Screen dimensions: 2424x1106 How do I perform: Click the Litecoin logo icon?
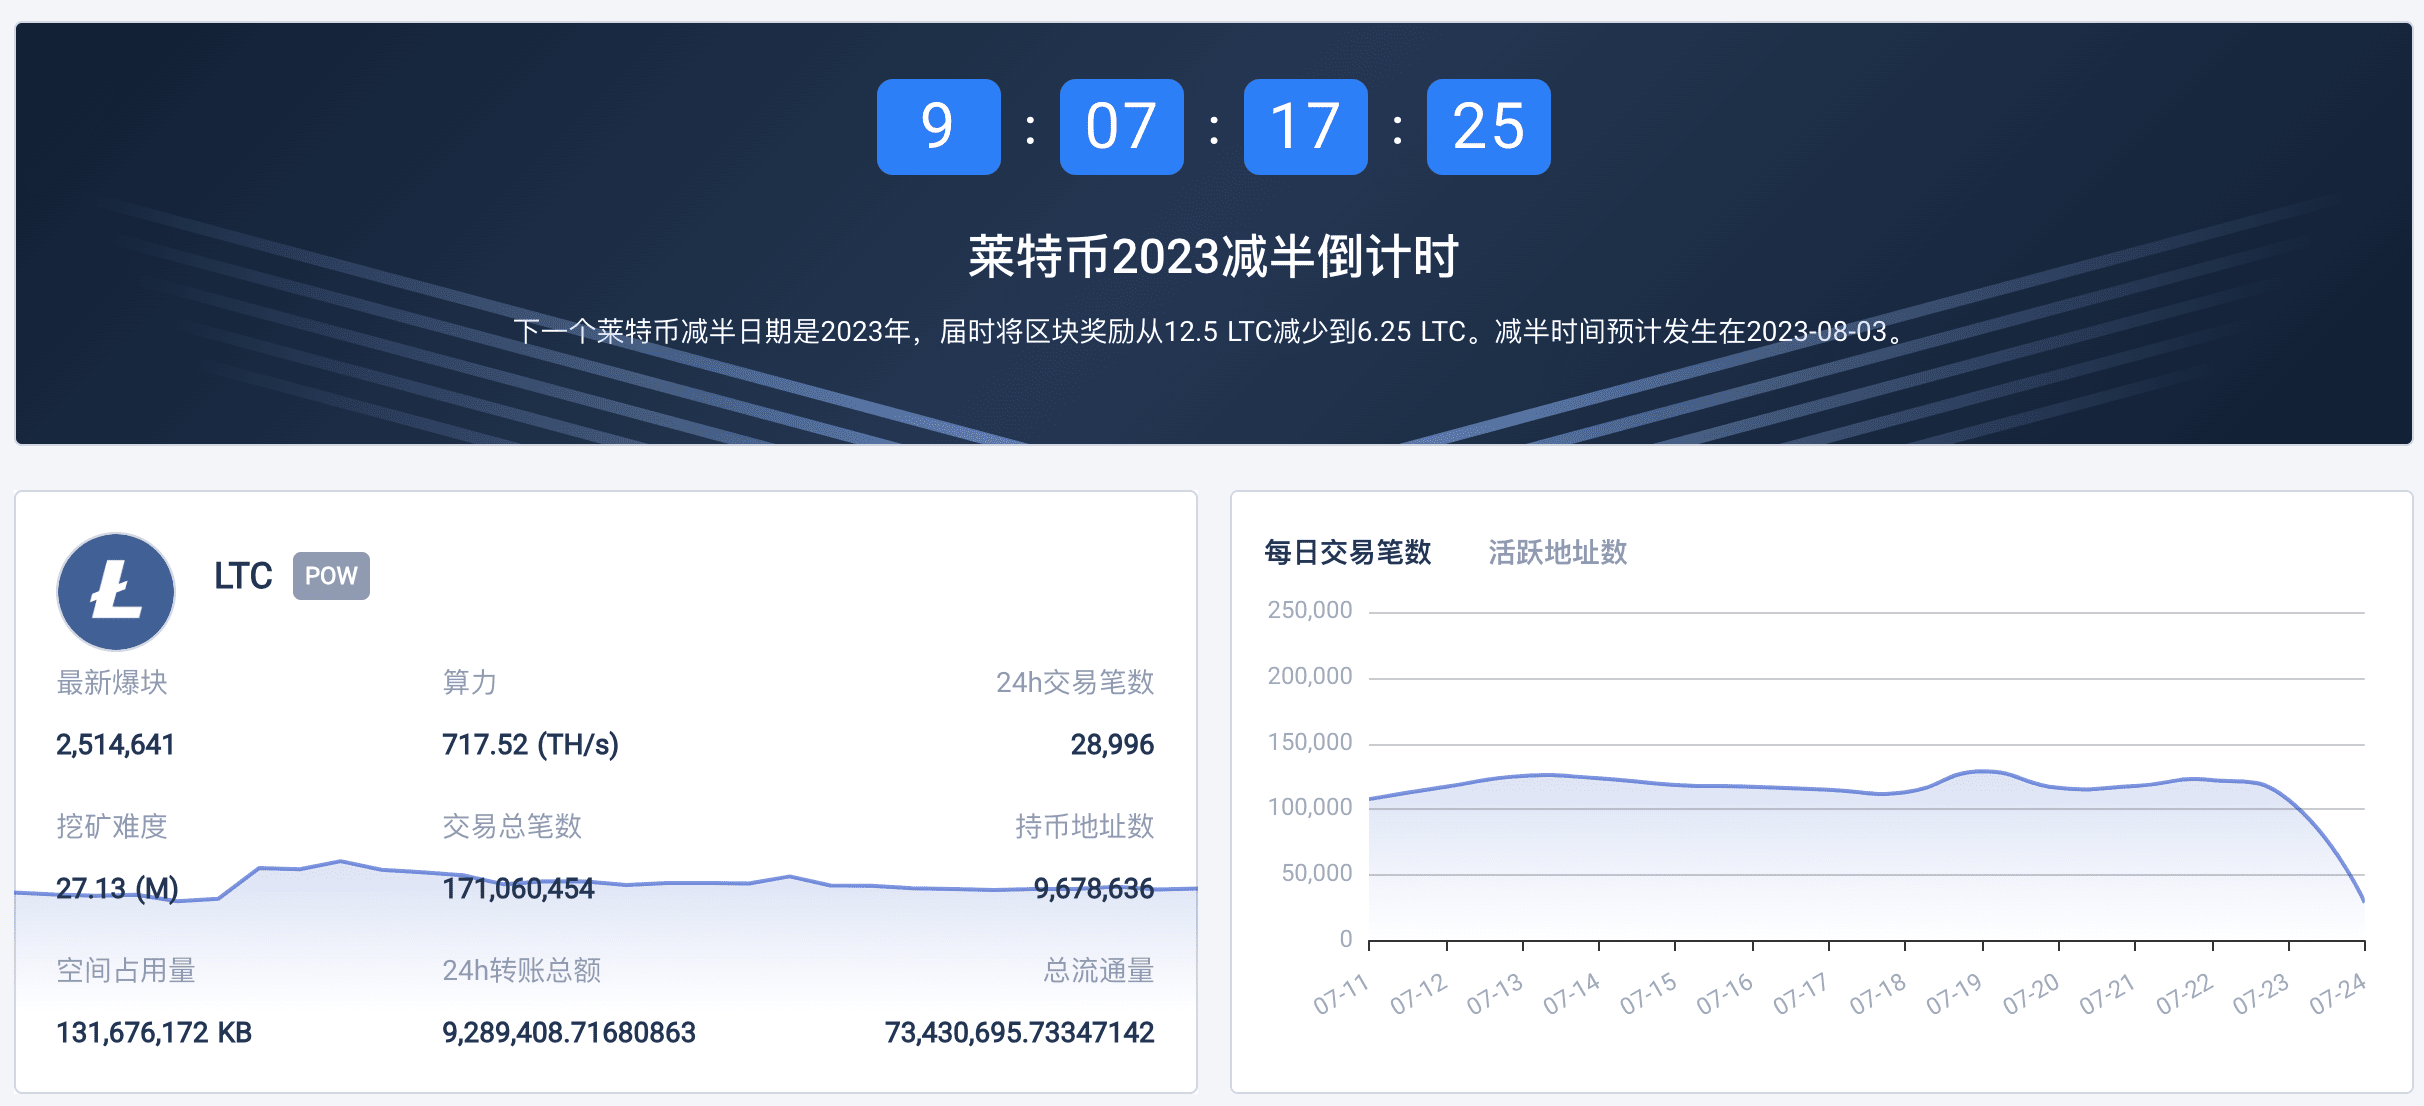point(116,591)
